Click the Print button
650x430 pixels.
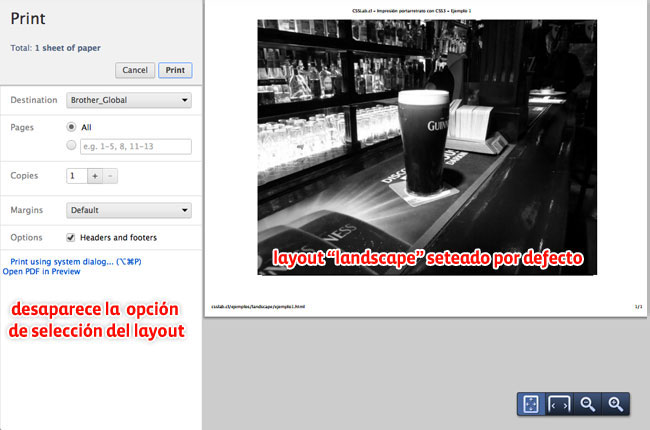pos(175,70)
